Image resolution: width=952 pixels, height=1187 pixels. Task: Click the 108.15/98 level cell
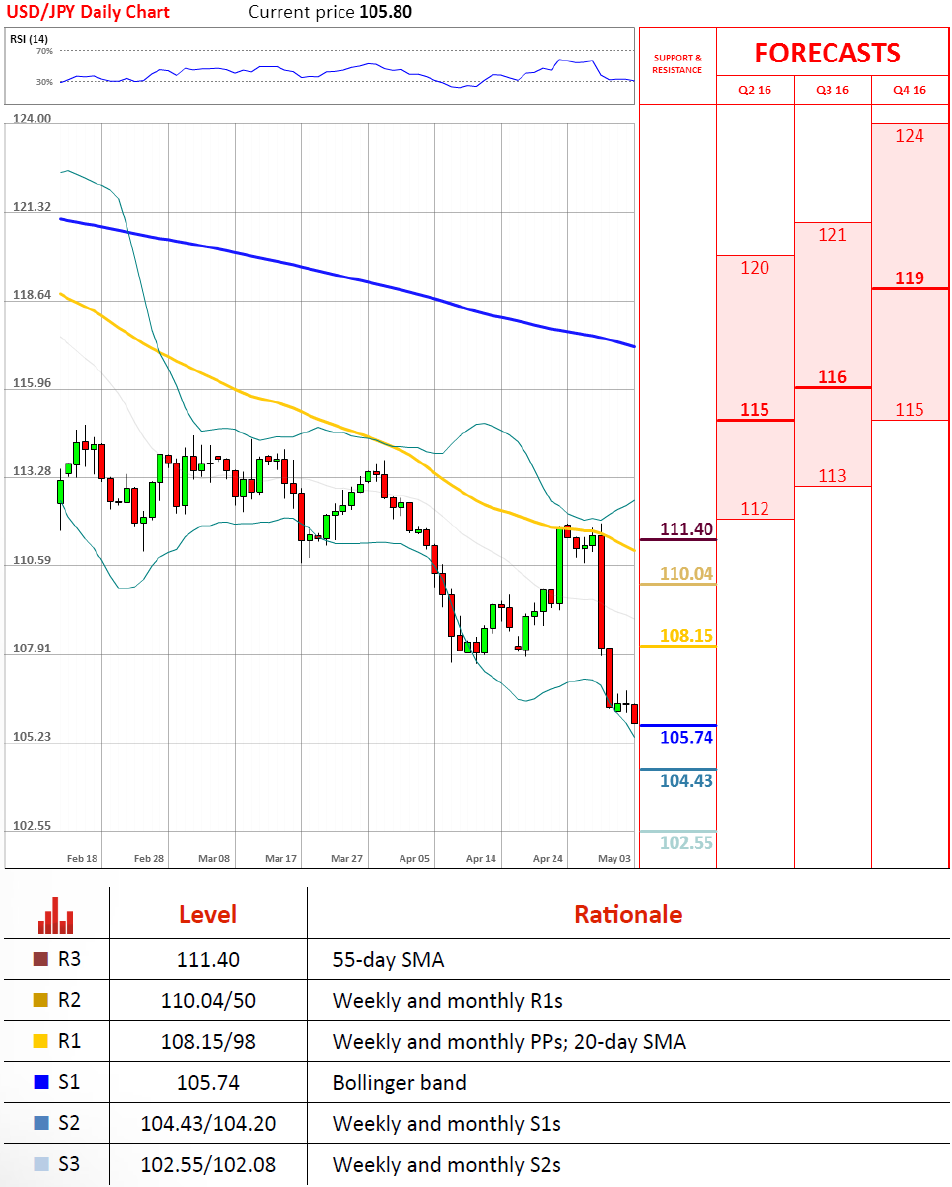208,1042
